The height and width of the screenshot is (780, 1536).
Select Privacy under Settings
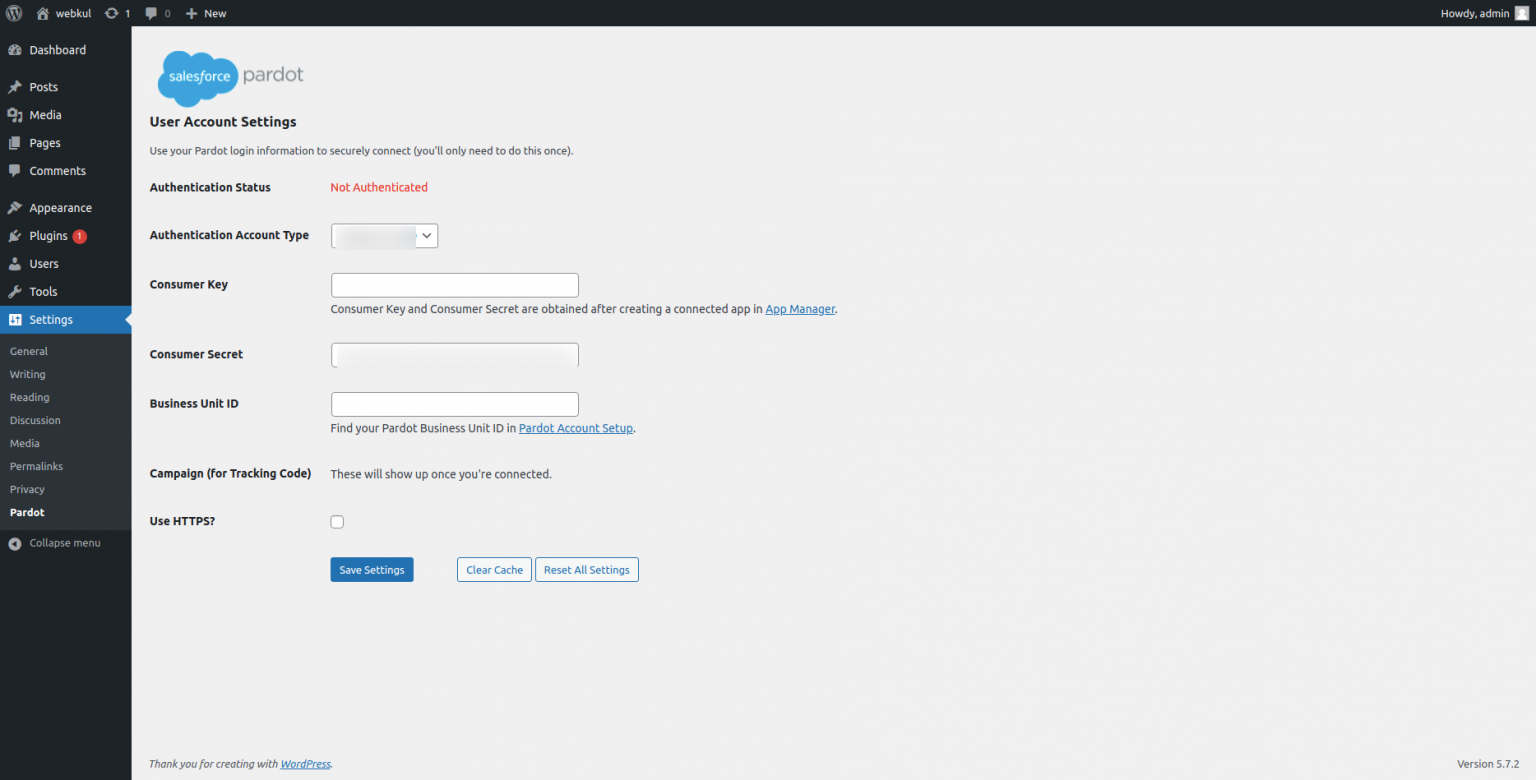tap(28, 489)
